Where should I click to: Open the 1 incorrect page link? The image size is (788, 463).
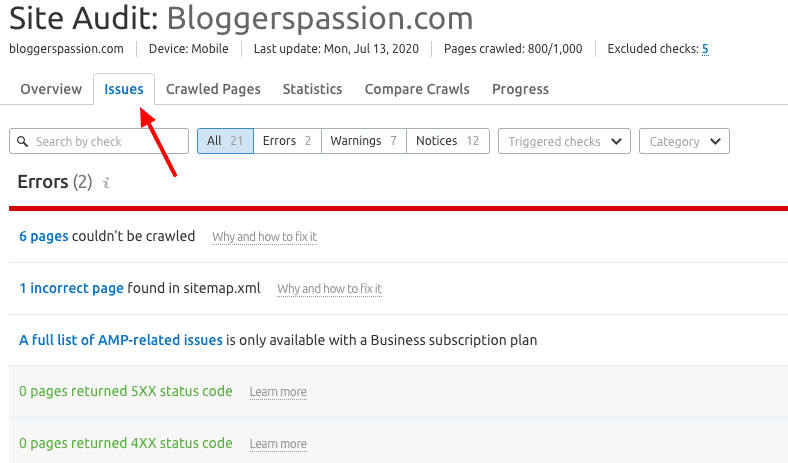click(x=71, y=288)
